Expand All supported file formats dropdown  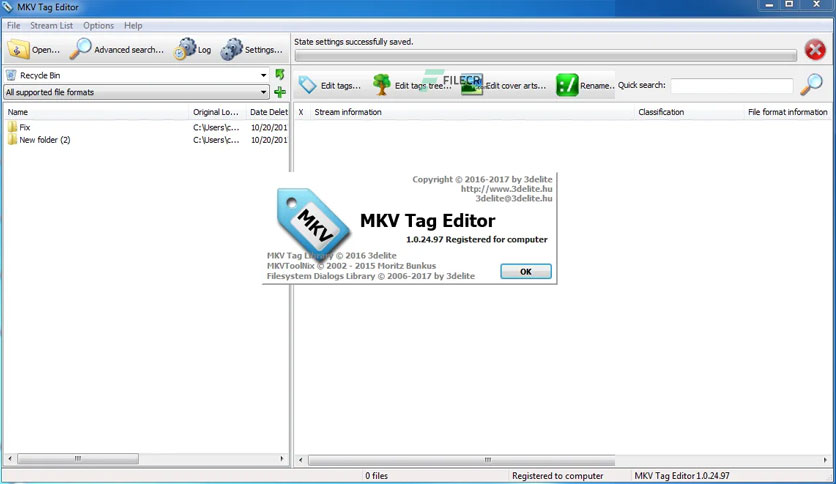click(x=263, y=92)
